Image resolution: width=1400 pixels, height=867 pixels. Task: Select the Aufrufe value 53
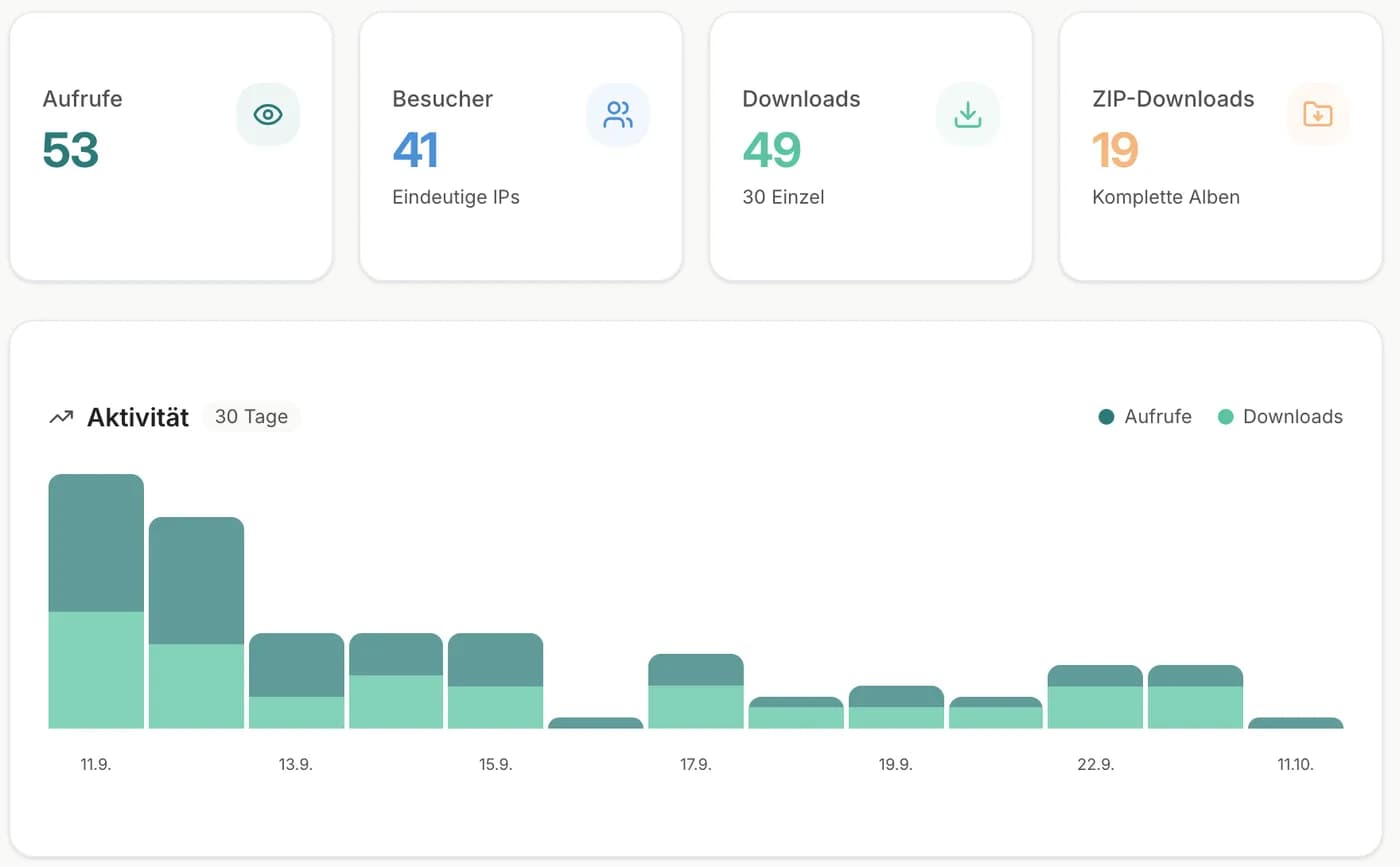pyautogui.click(x=70, y=150)
